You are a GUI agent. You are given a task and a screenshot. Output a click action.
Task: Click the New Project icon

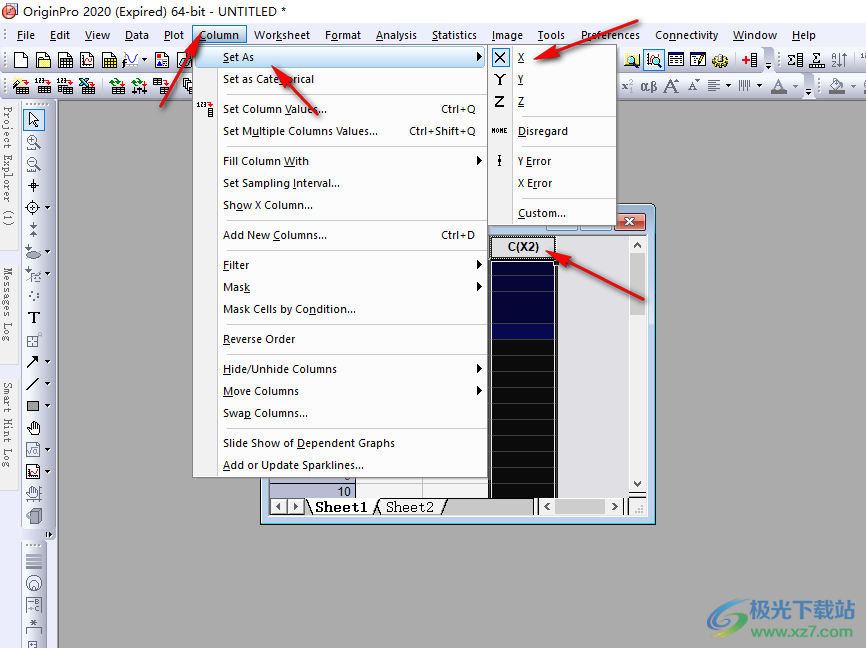(21, 60)
